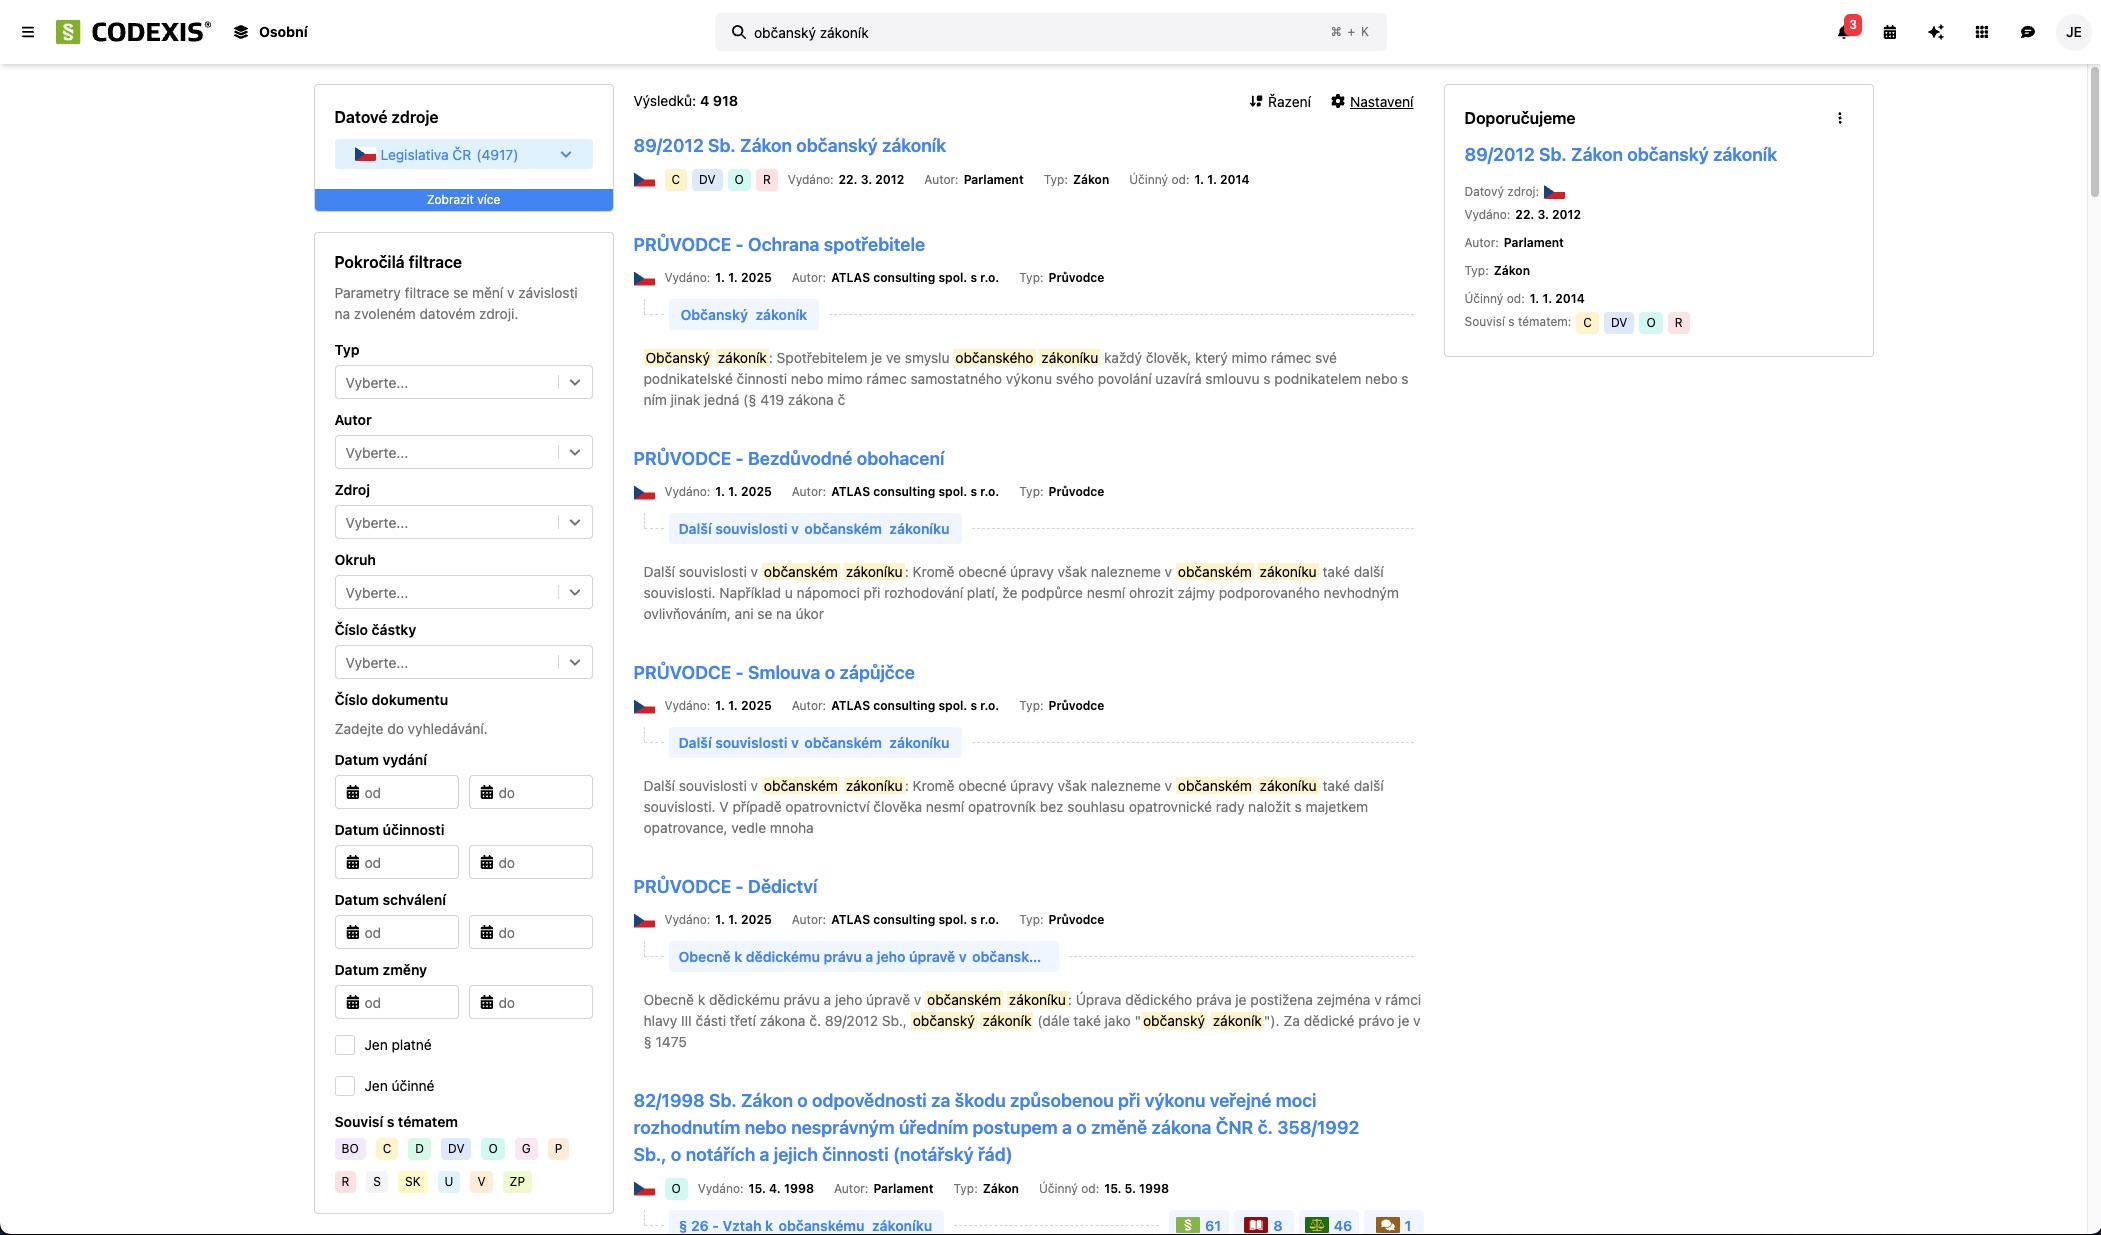Open the hamburger menu icon
This screenshot has width=2101, height=1235.
coord(28,32)
